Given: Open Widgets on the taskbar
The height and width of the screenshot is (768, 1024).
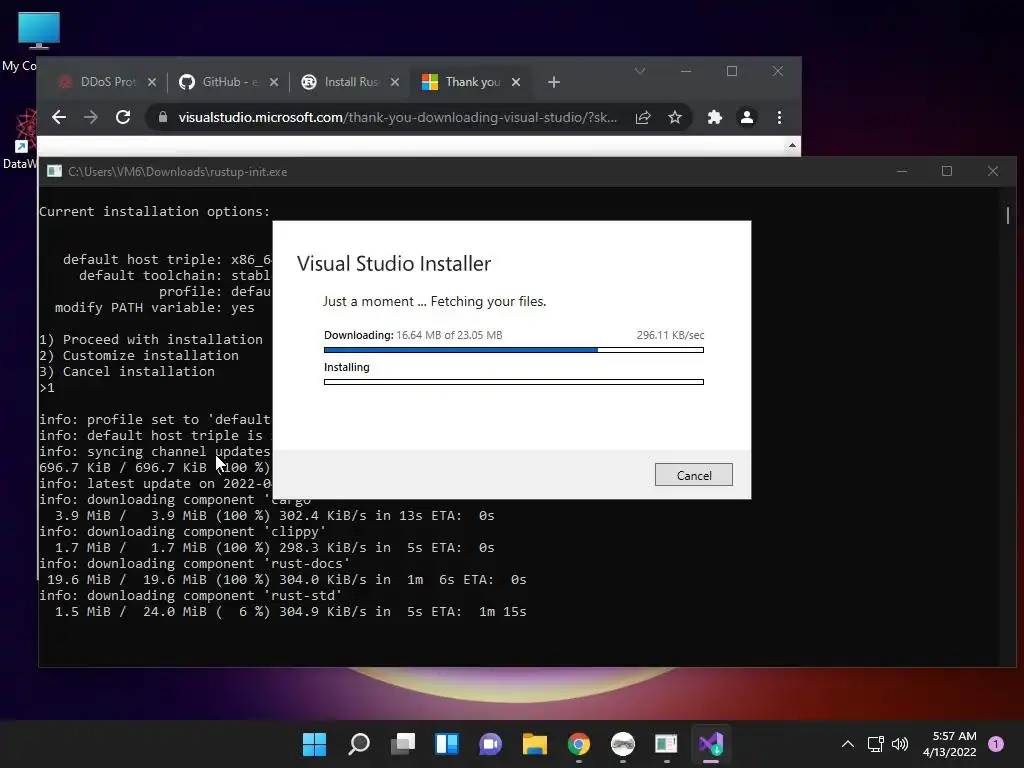Looking at the screenshot, I should click(x=447, y=743).
